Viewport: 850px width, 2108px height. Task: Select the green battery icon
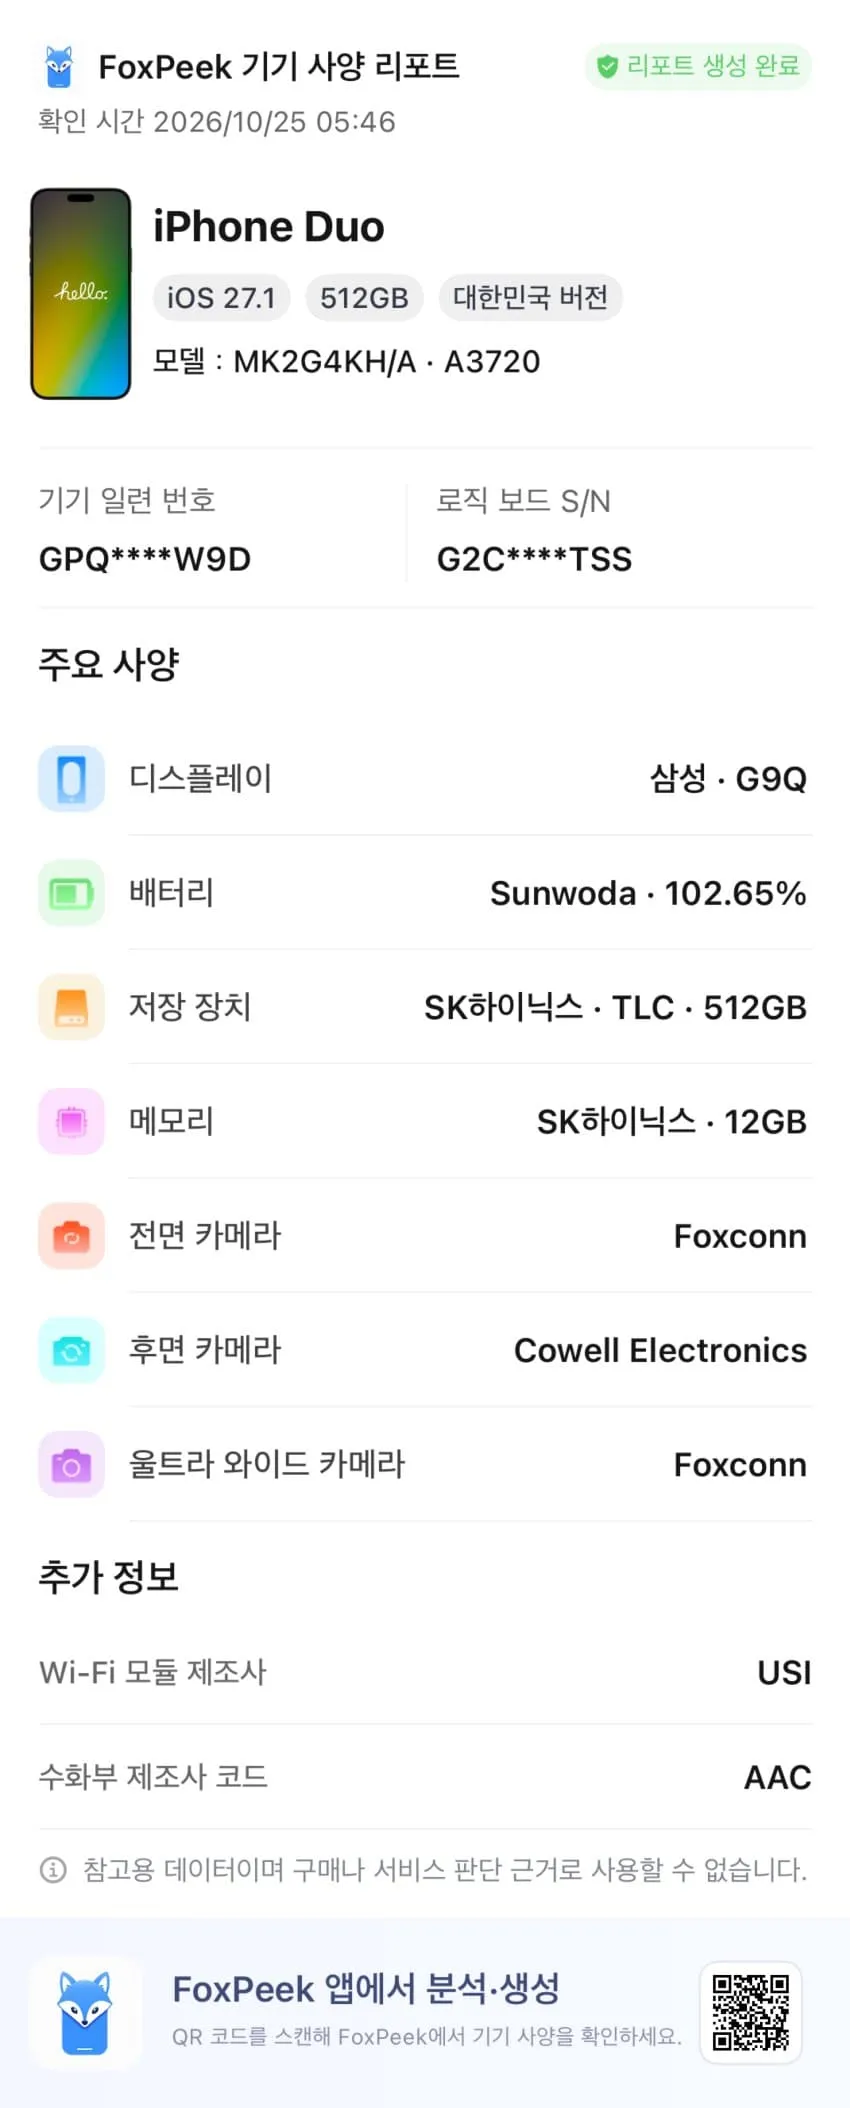click(71, 893)
